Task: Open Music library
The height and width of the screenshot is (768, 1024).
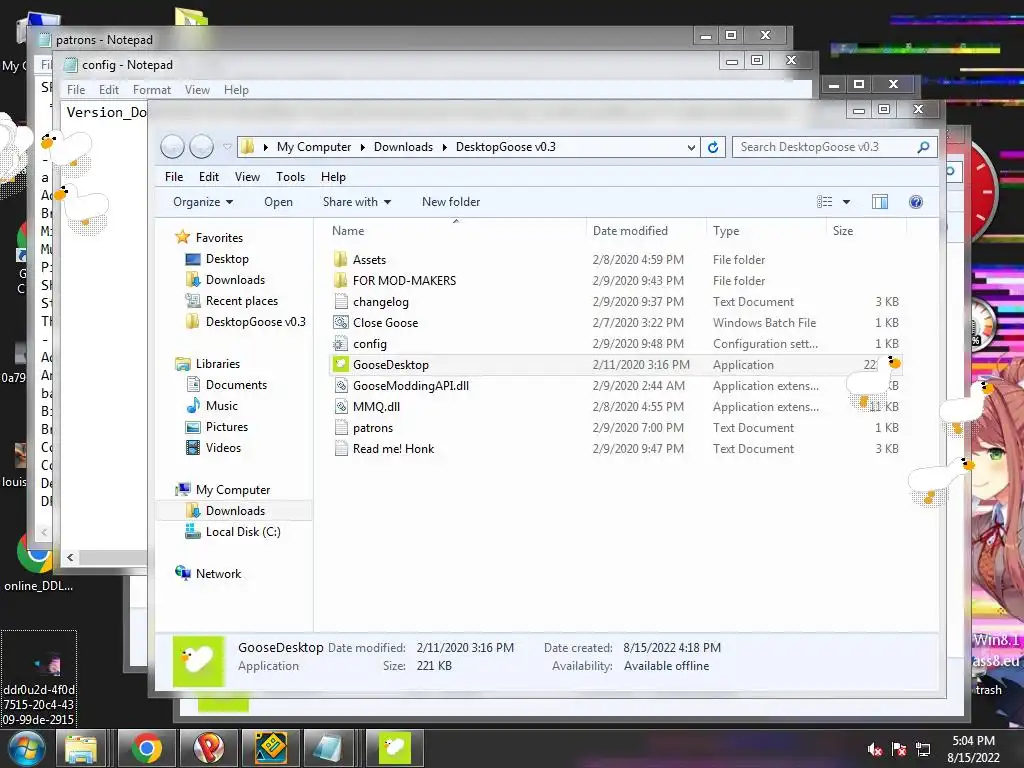Action: click(221, 406)
